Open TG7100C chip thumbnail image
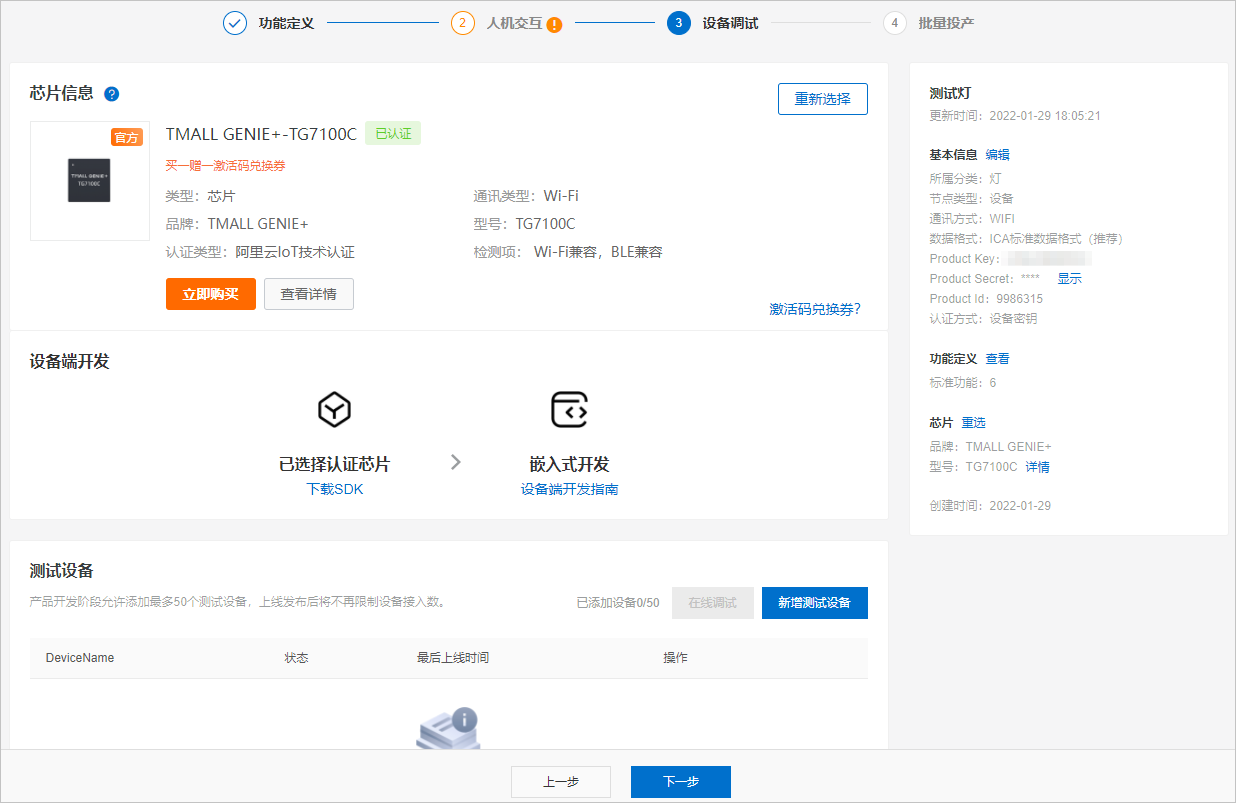The width and height of the screenshot is (1236, 803). click(x=90, y=181)
